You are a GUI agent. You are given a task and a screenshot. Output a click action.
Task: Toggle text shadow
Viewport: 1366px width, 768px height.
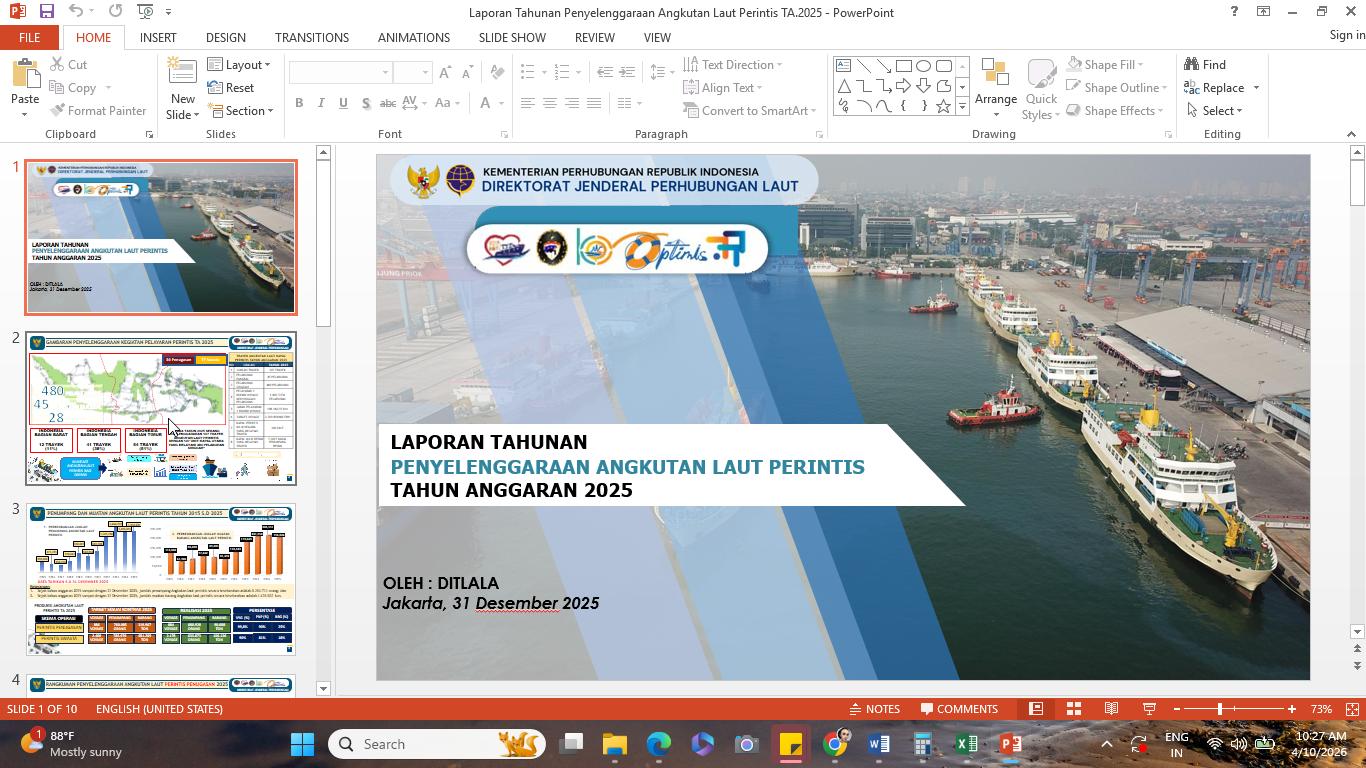[x=365, y=103]
